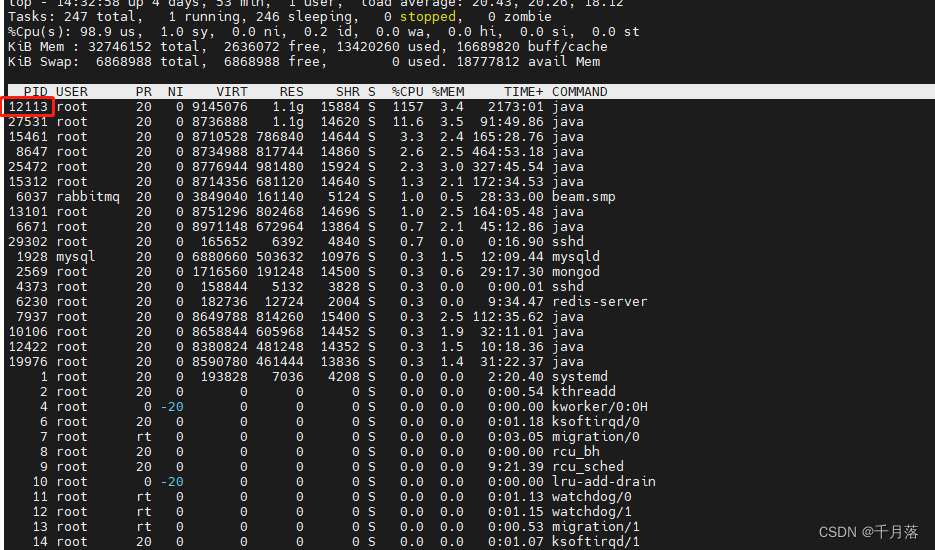Select lru-add-drain process name
935x550 pixels.
tap(603, 482)
